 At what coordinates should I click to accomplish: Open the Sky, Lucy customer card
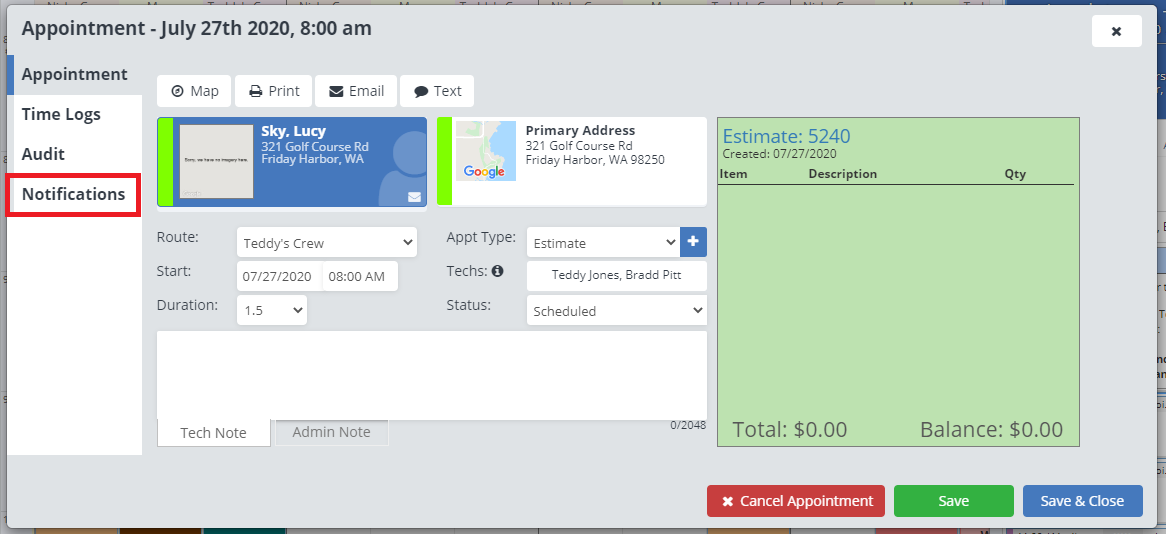292,161
